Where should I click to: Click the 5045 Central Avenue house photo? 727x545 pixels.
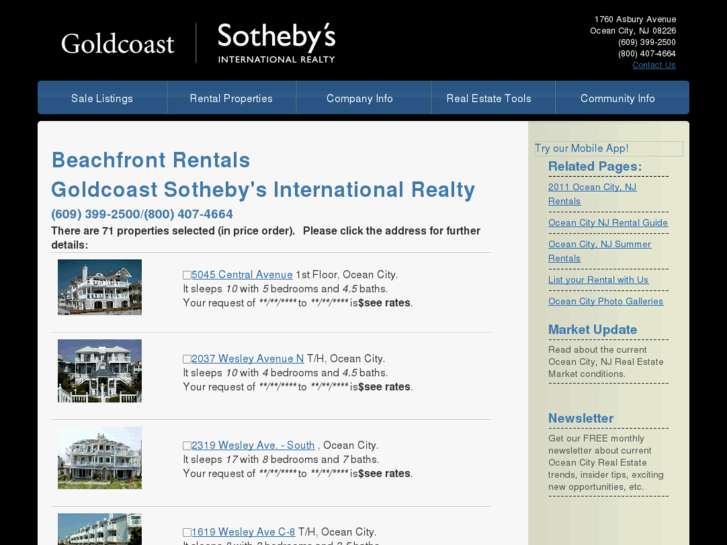[x=100, y=287]
